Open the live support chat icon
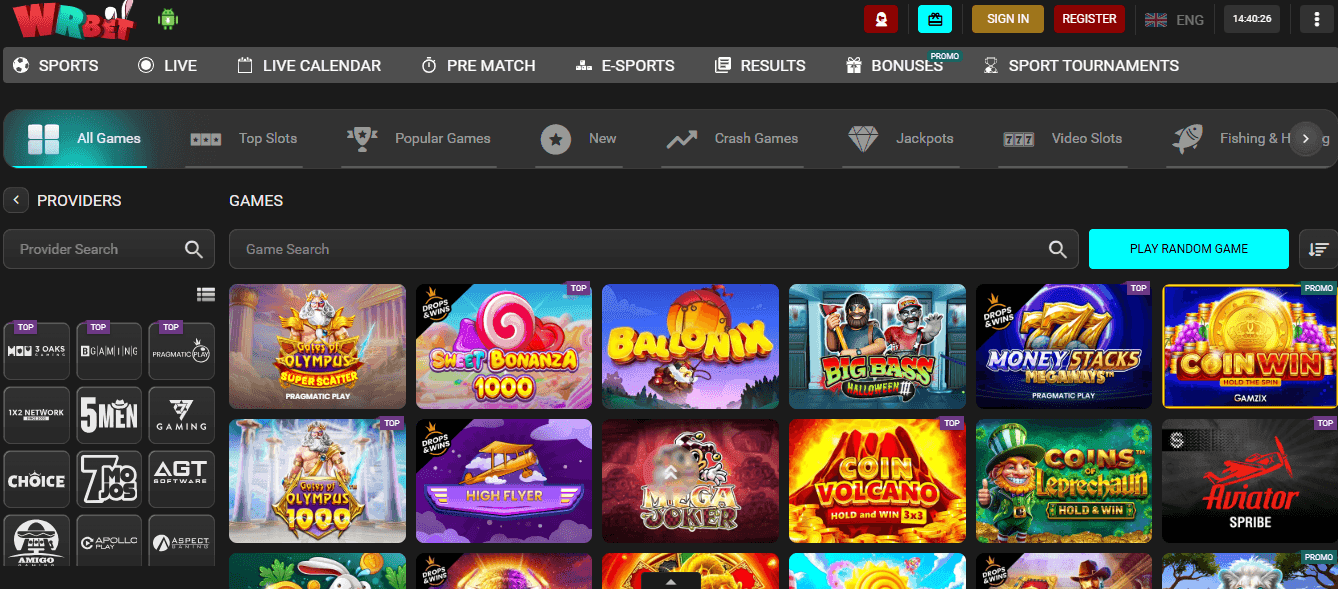The image size is (1338, 589). coord(881,19)
